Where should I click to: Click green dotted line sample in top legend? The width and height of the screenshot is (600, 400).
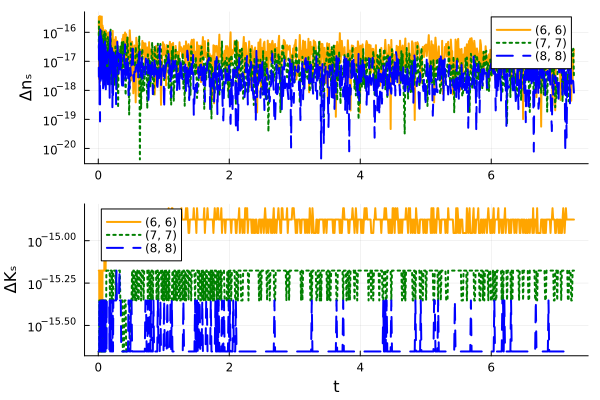(514, 43)
